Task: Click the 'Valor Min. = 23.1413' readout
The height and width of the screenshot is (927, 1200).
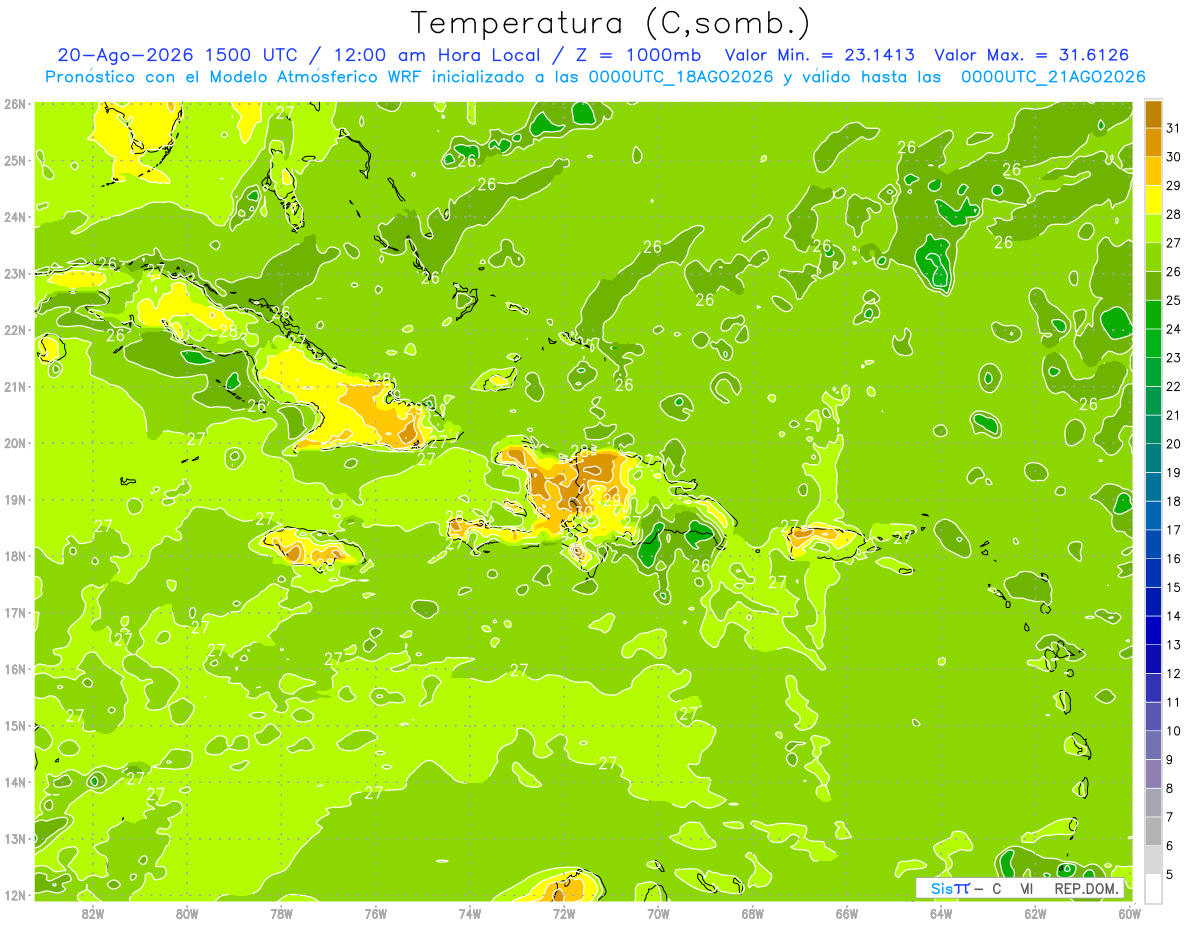Action: [819, 55]
